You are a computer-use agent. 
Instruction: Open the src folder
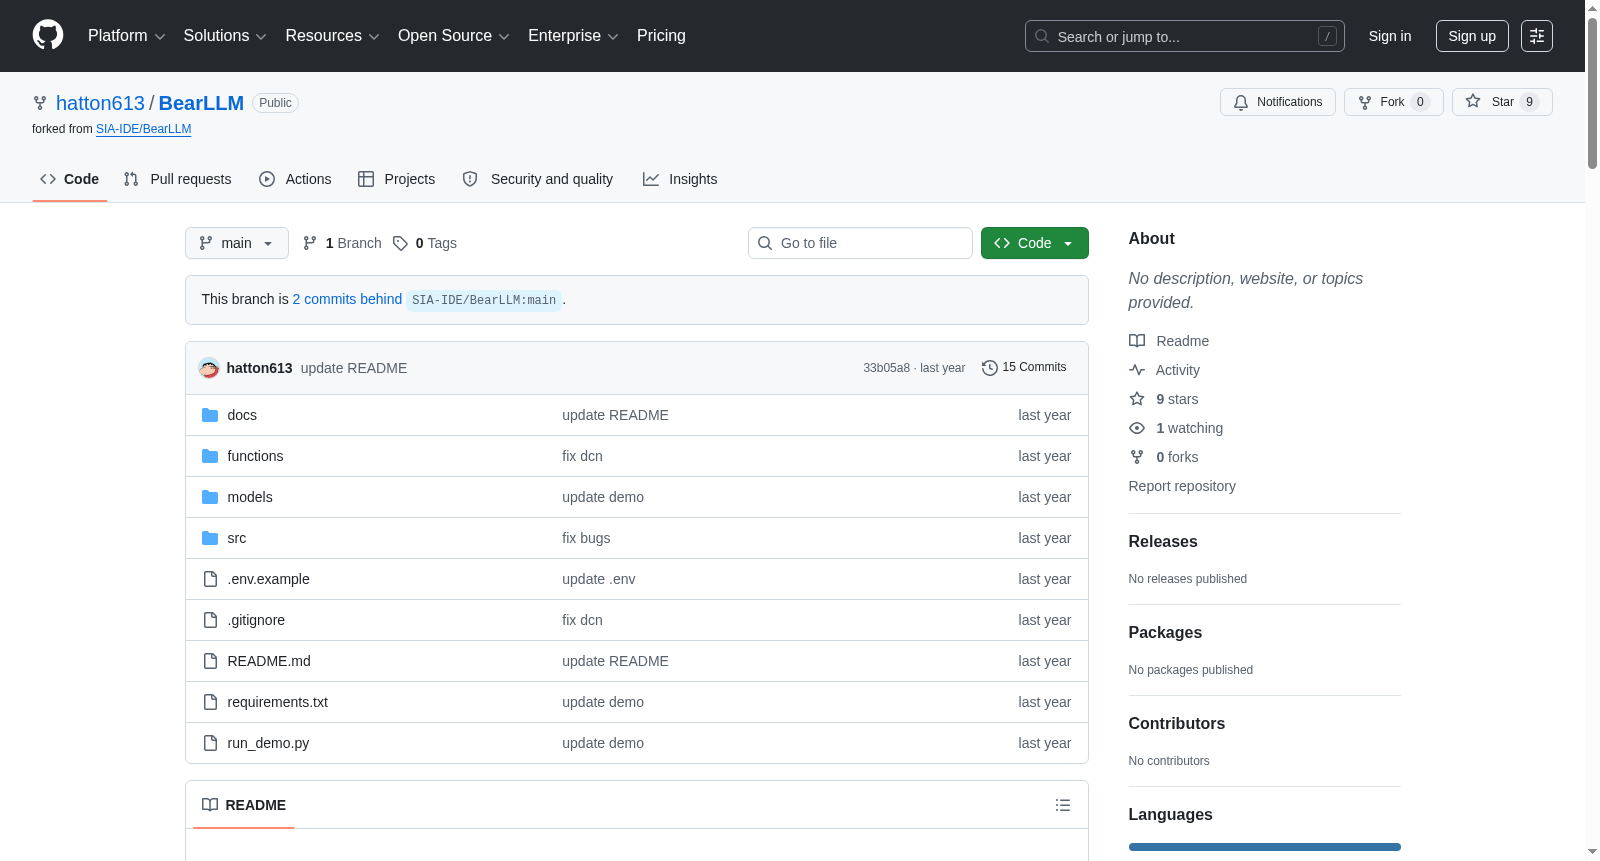click(x=236, y=538)
